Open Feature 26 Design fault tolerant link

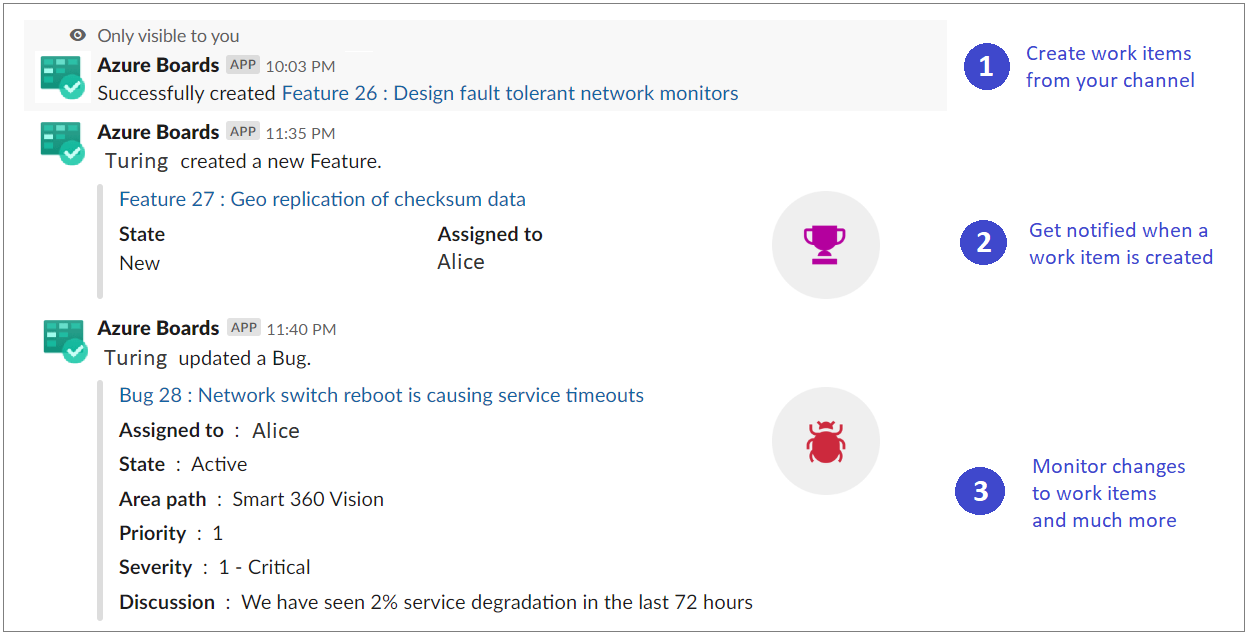click(510, 94)
